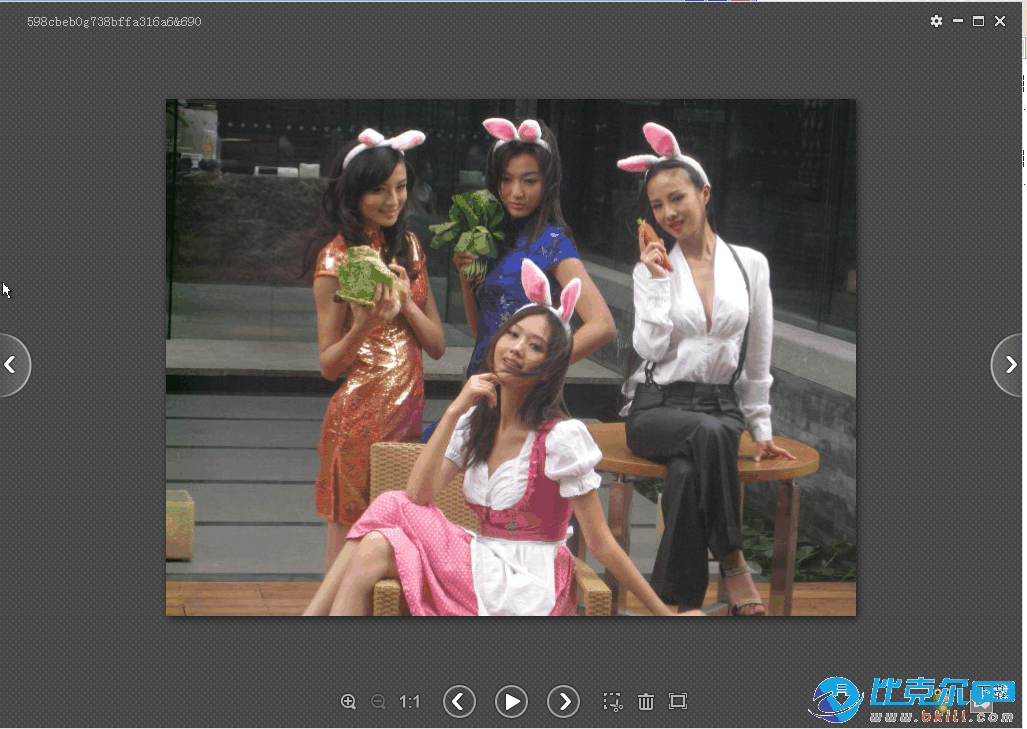Viewport: 1027px width, 729px height.
Task: Delete the current picture using the trash icon
Action: click(x=646, y=702)
